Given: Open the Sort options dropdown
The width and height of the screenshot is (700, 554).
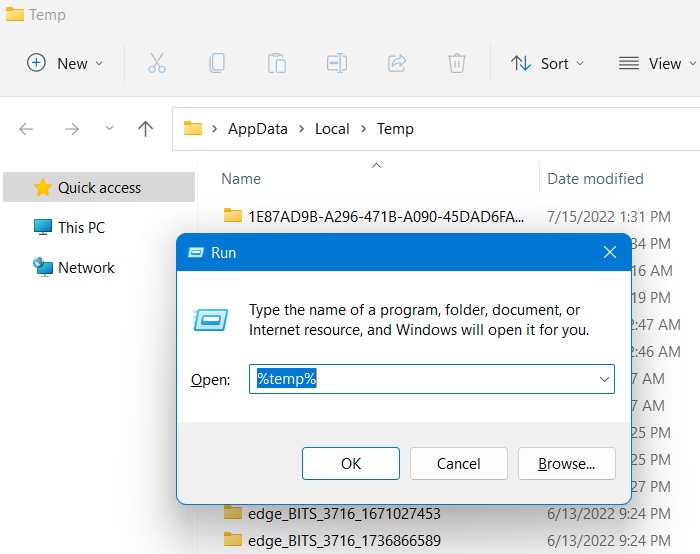Looking at the screenshot, I should click(x=547, y=63).
